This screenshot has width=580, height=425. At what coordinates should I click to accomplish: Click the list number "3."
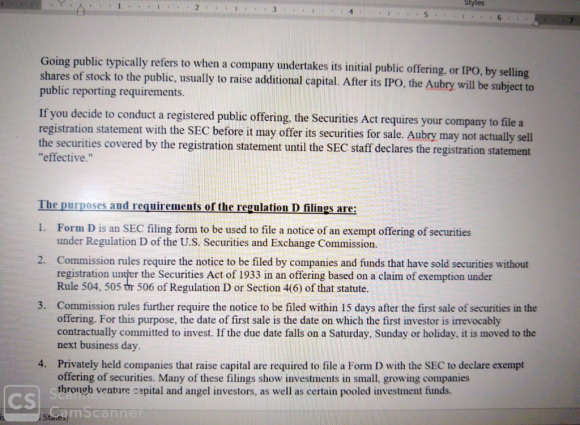click(42, 306)
